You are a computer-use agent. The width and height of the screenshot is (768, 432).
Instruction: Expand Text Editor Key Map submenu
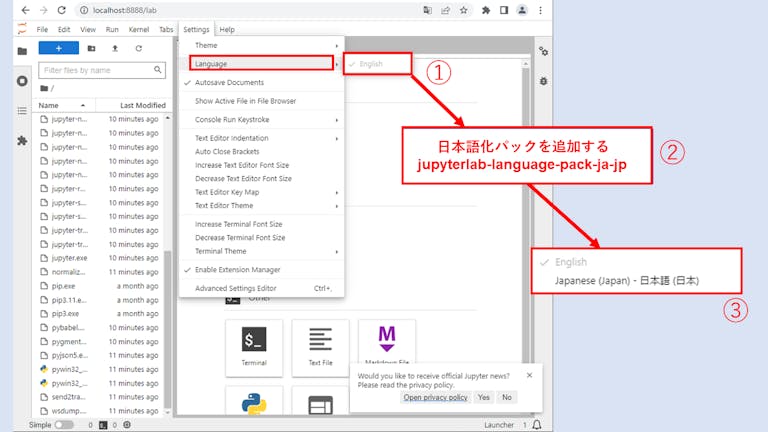pyautogui.click(x=262, y=192)
